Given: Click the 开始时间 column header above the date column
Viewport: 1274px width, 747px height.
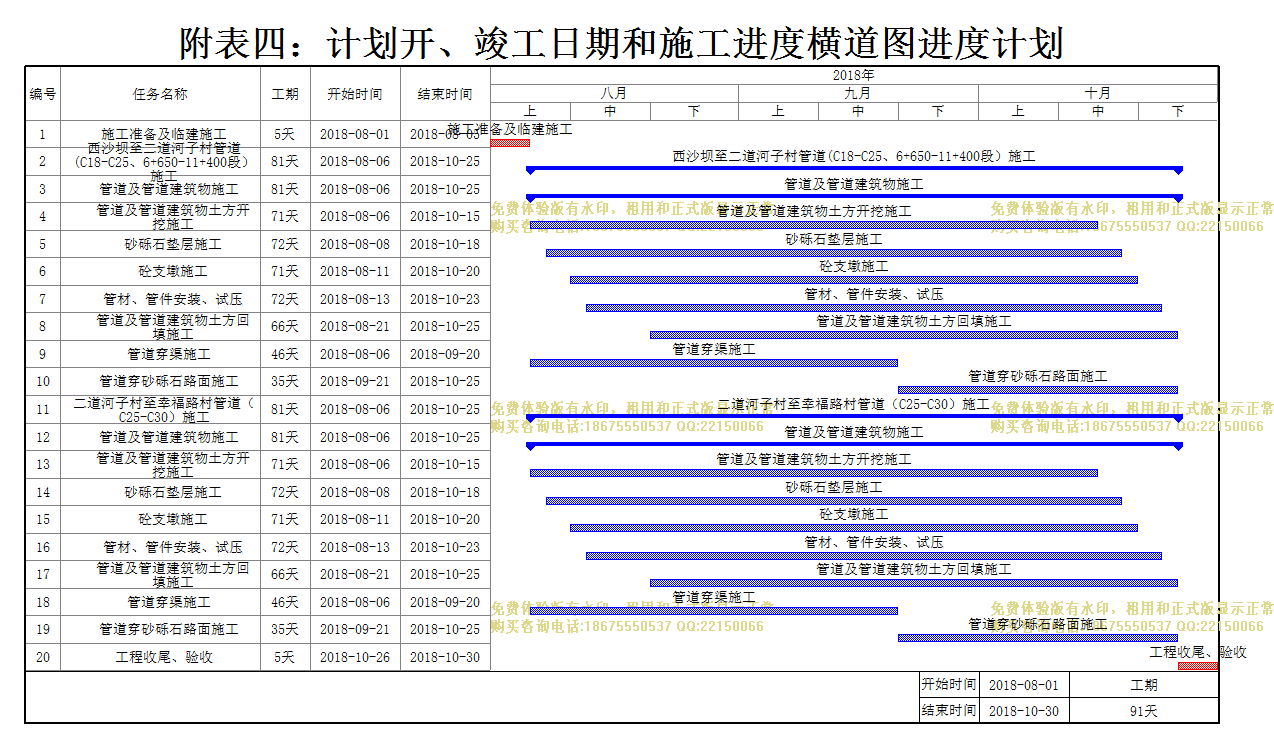Looking at the screenshot, I should pyautogui.click(x=355, y=94).
